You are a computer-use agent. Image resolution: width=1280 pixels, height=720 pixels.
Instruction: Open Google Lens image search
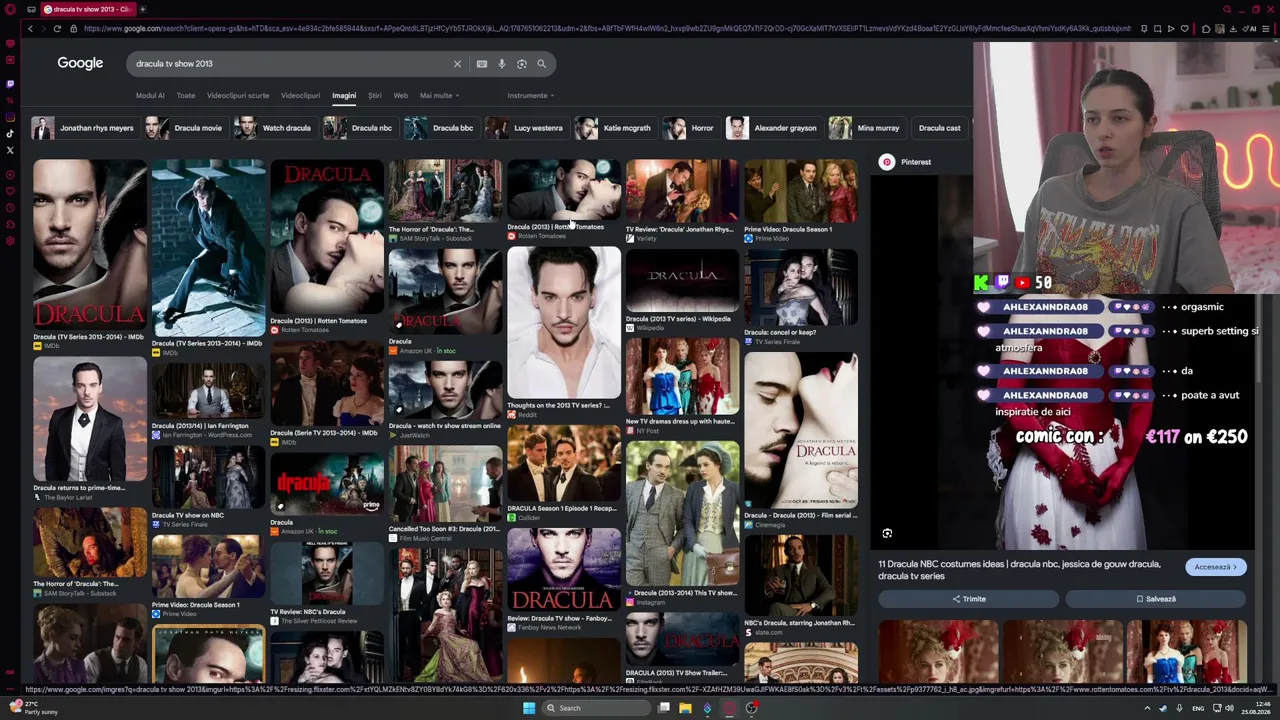pos(522,64)
